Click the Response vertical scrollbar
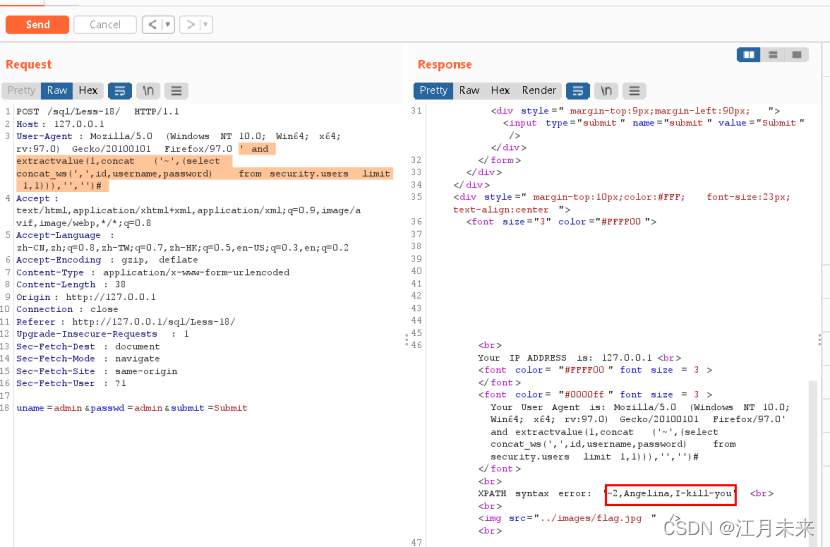Screen dimensions: 830x547 point(813,461)
